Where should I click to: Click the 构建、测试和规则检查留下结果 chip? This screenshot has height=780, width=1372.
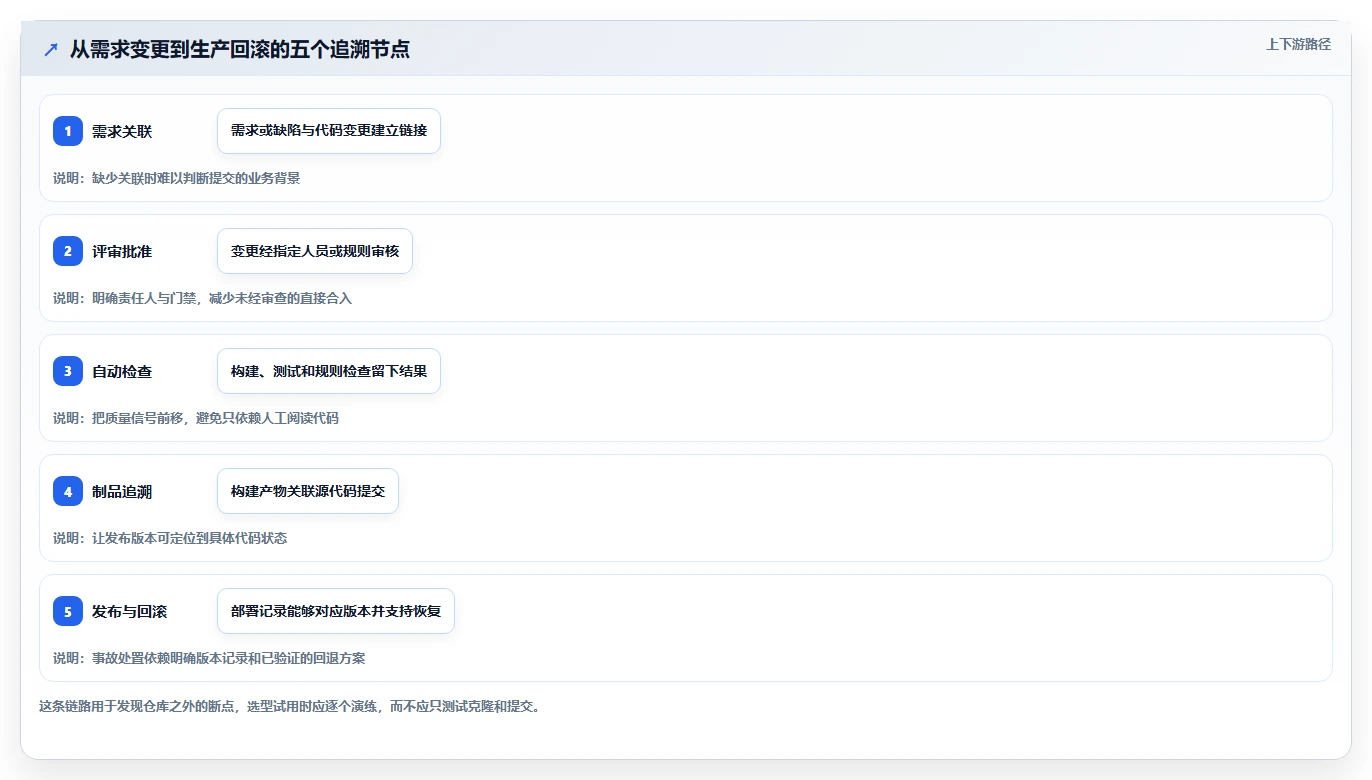click(x=329, y=371)
